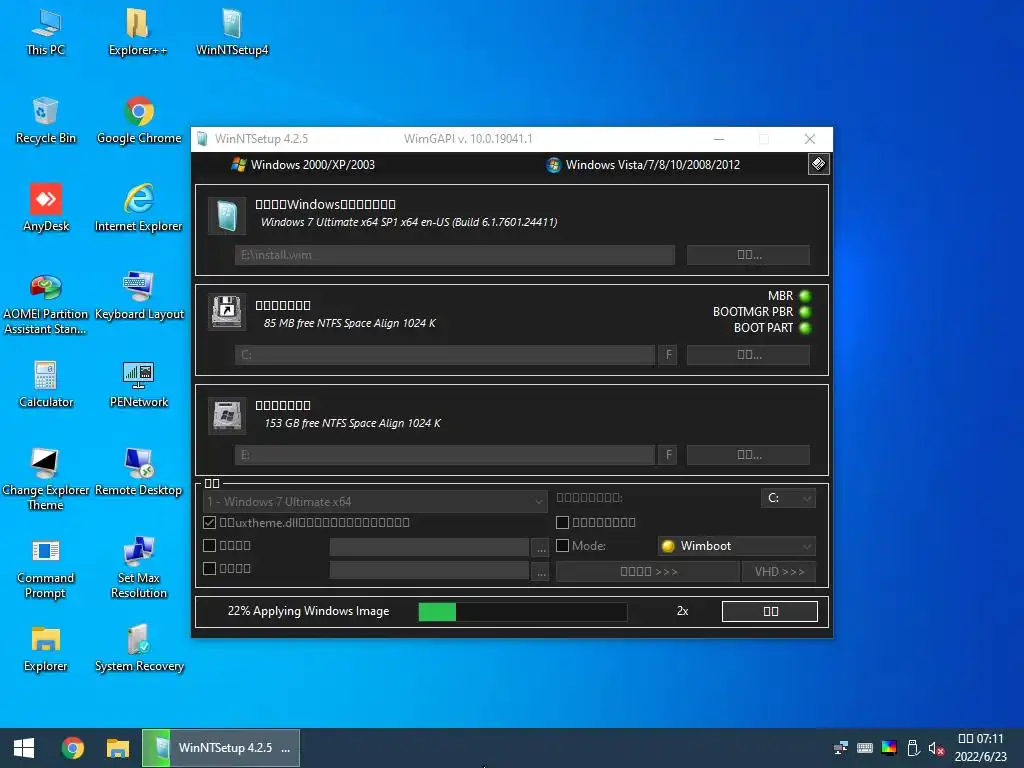Click browse button for installation drive E:
This screenshot has height=768, width=1024.
tap(748, 455)
